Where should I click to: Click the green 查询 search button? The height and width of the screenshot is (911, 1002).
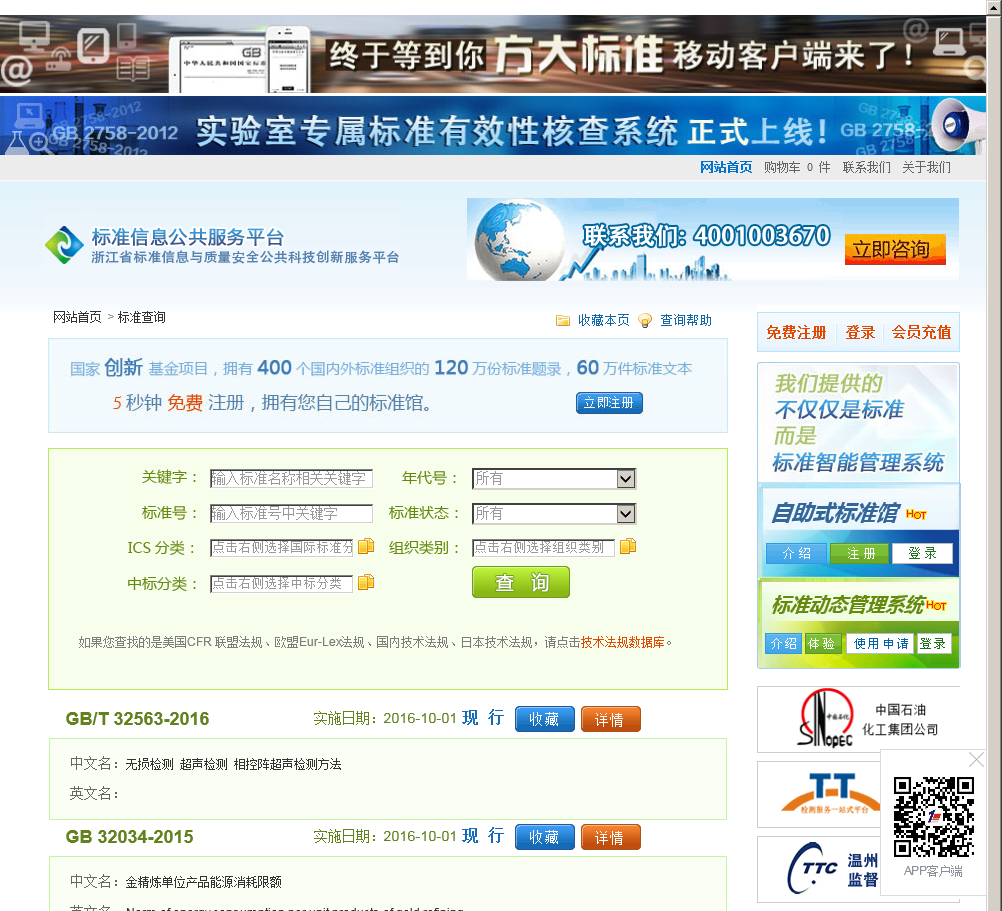(x=521, y=583)
